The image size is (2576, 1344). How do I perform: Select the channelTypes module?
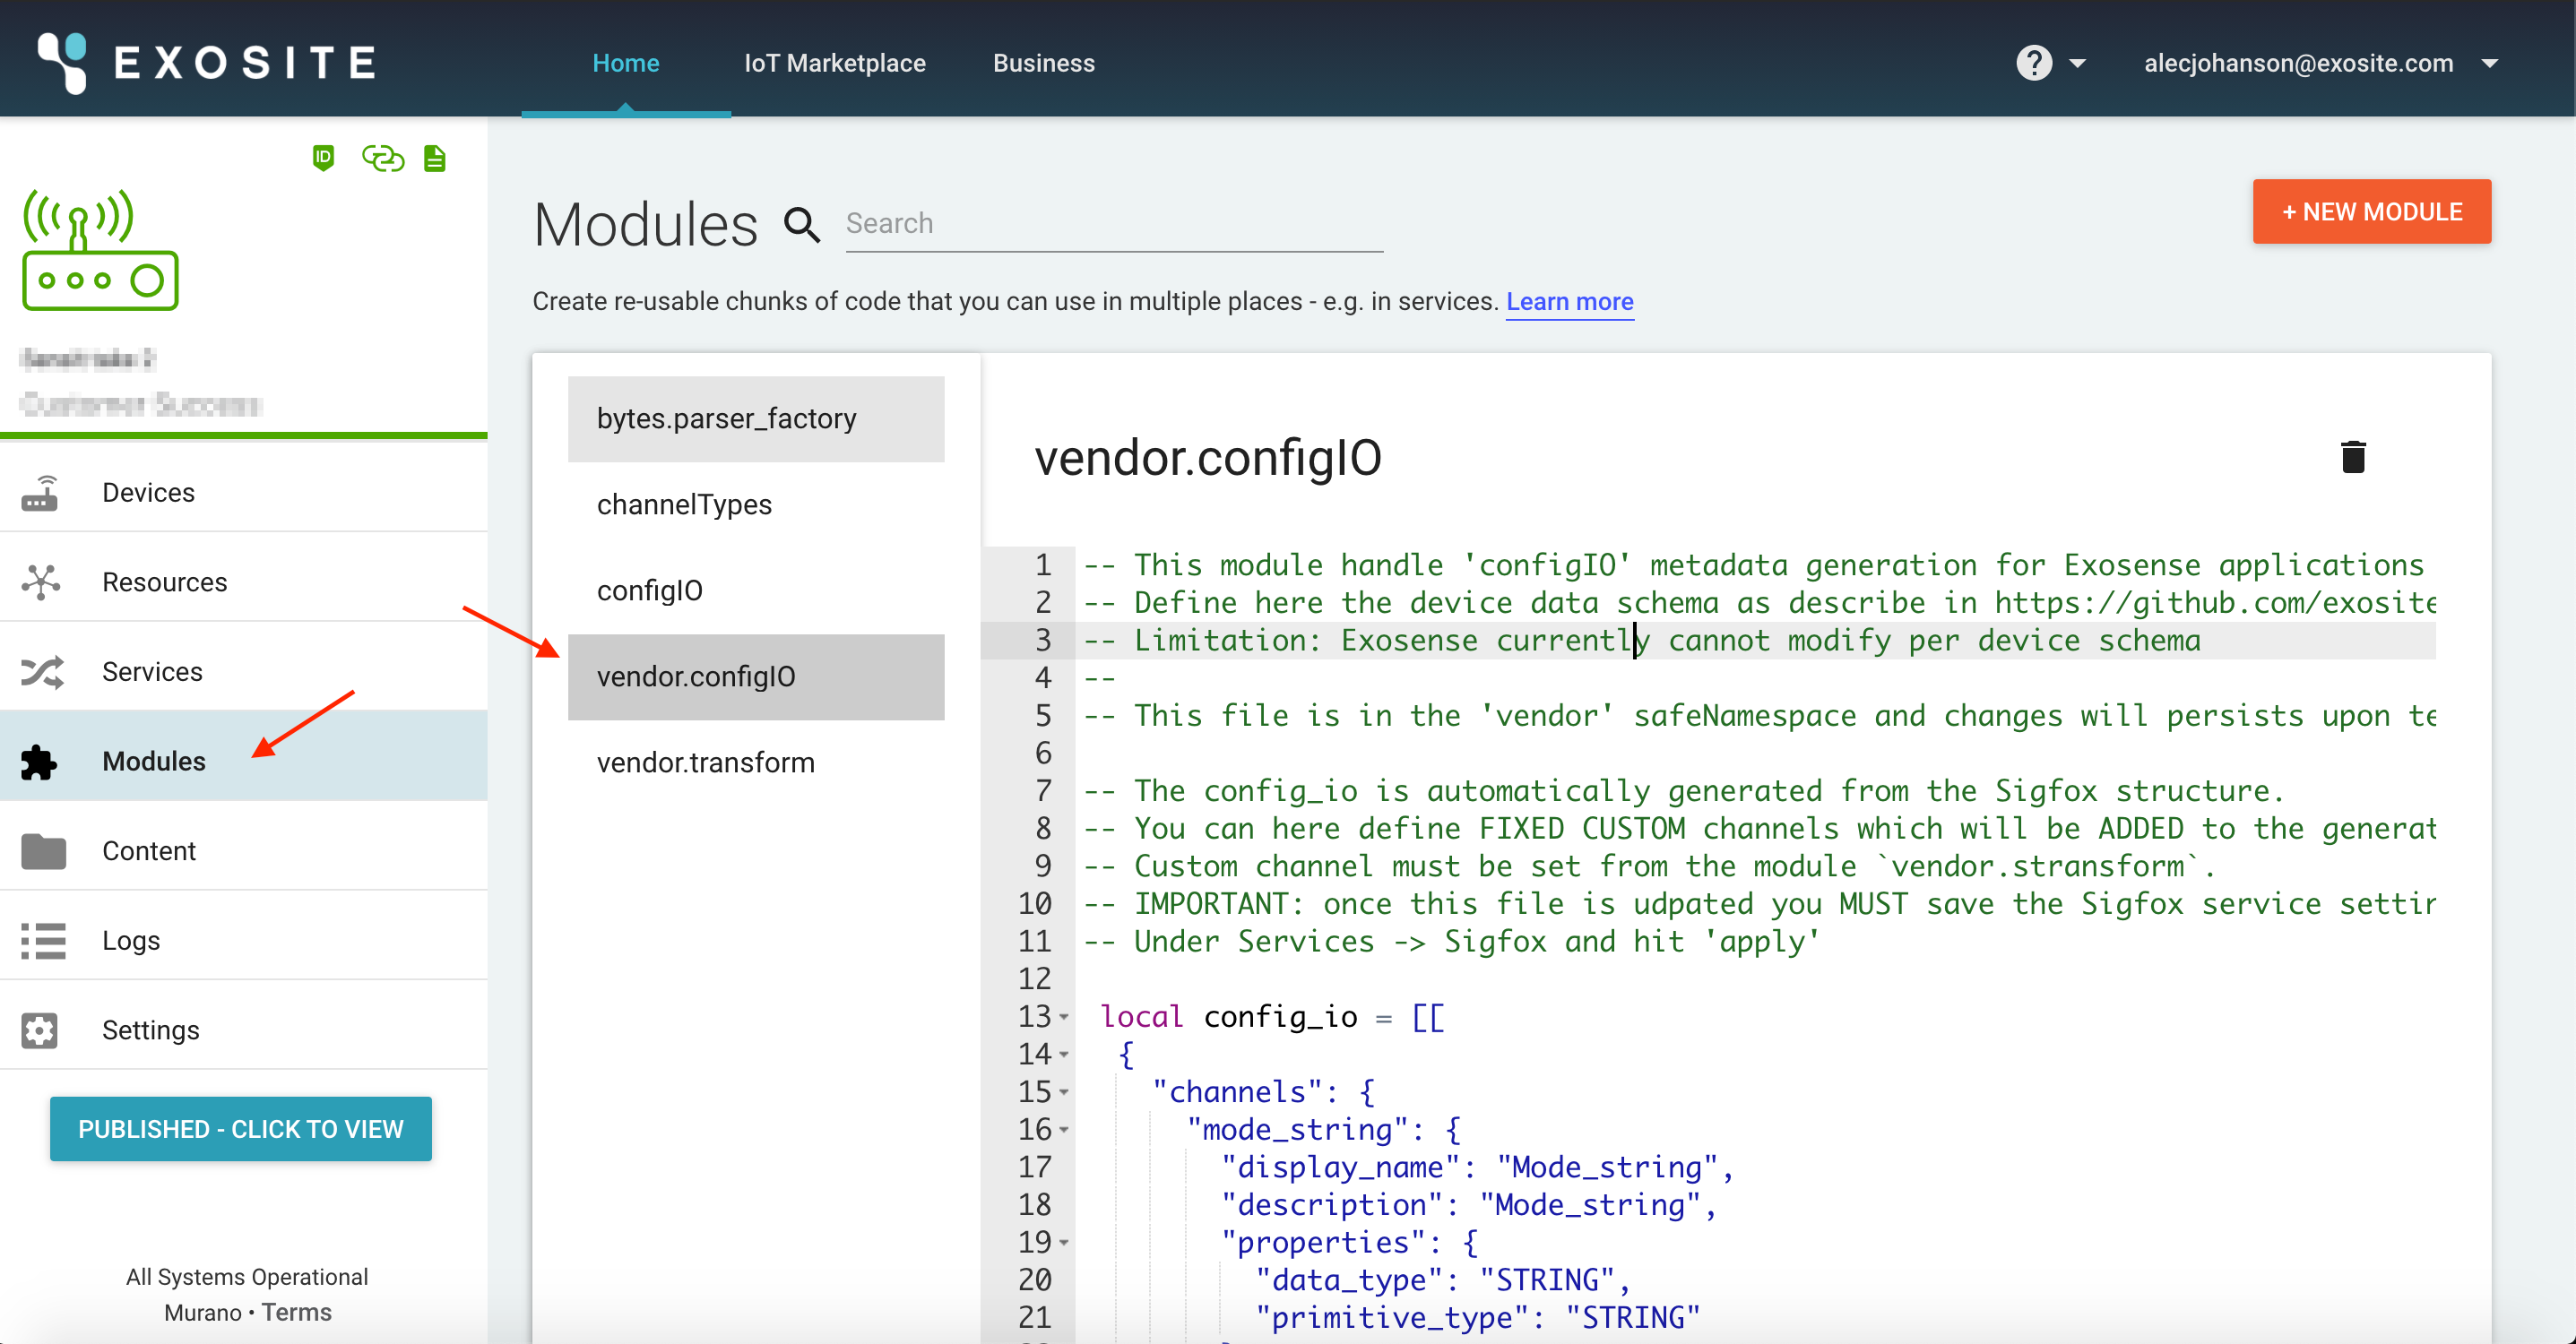pyautogui.click(x=756, y=505)
